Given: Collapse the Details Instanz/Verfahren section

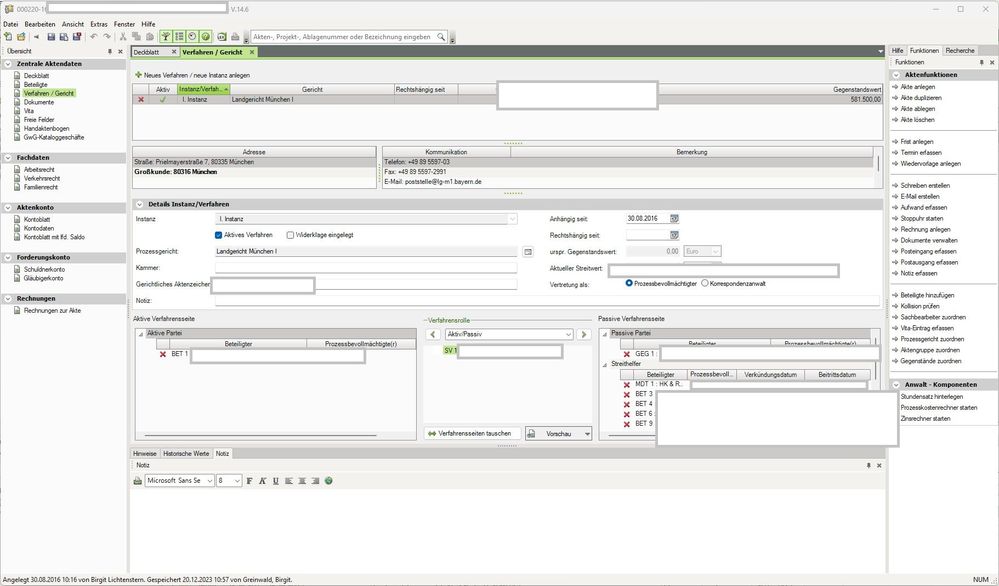Looking at the screenshot, I should [x=139, y=204].
